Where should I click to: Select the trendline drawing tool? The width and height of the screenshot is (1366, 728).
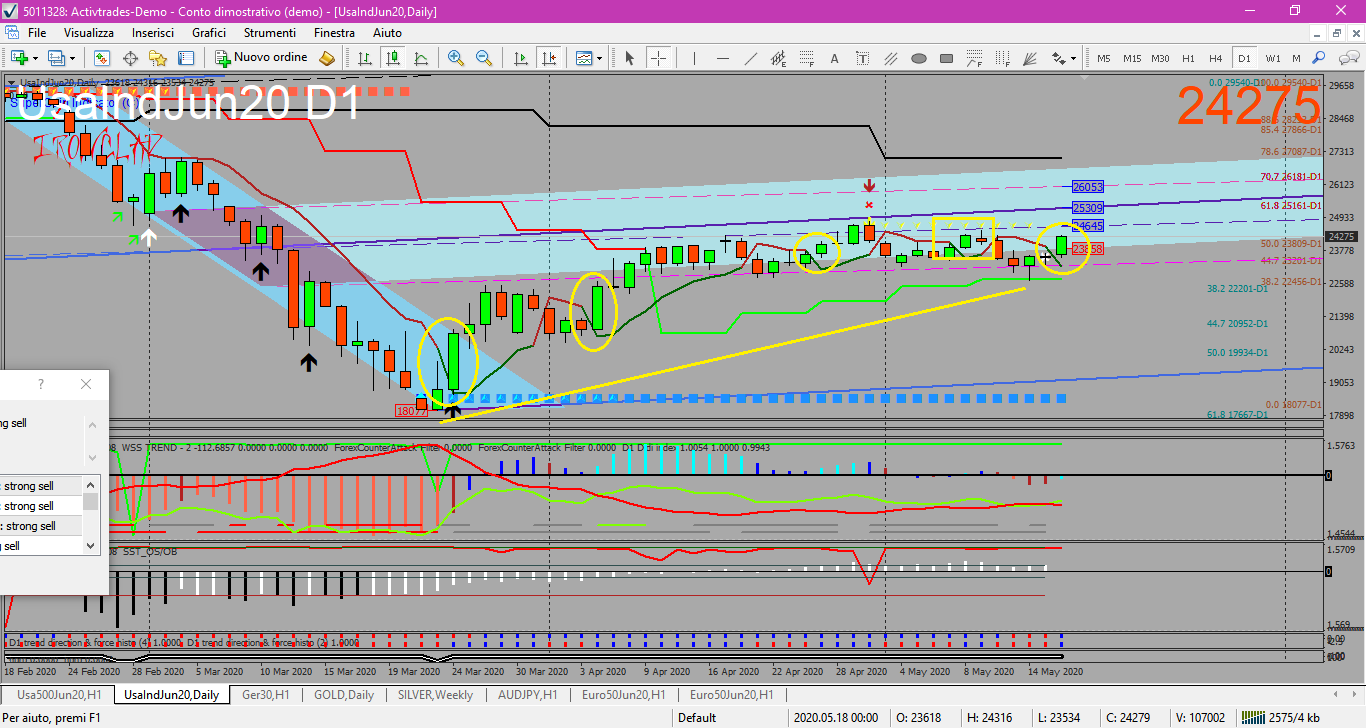click(750, 58)
